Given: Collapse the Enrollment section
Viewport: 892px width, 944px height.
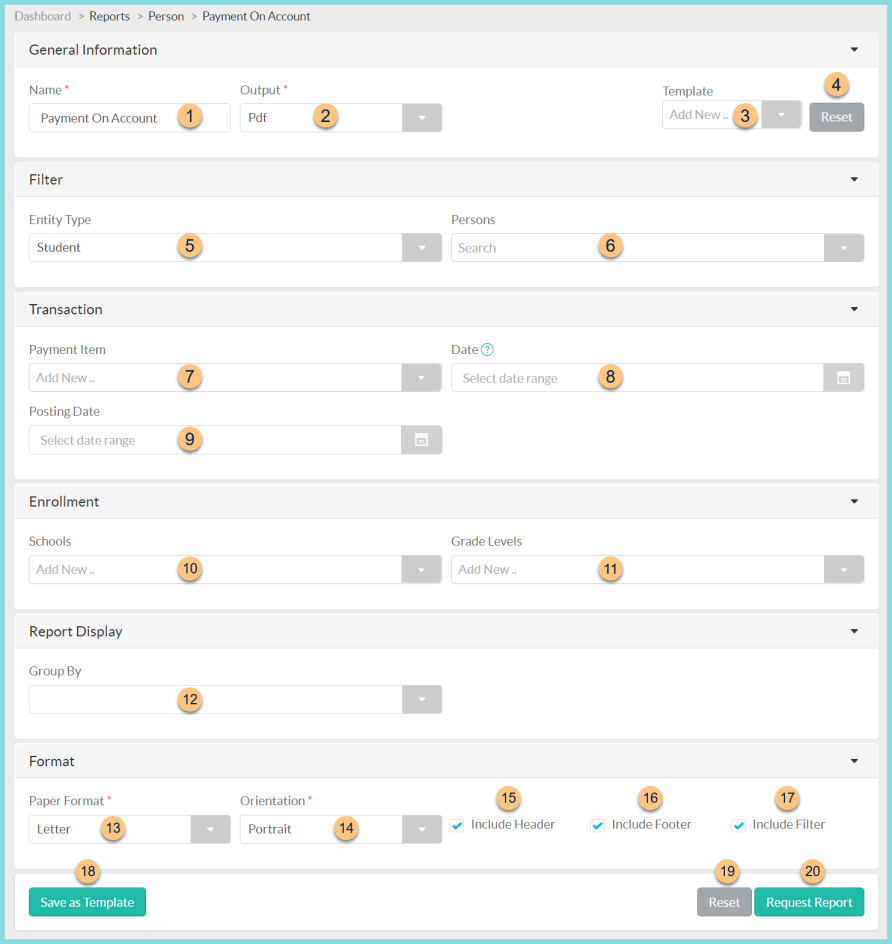Looking at the screenshot, I should [x=854, y=501].
